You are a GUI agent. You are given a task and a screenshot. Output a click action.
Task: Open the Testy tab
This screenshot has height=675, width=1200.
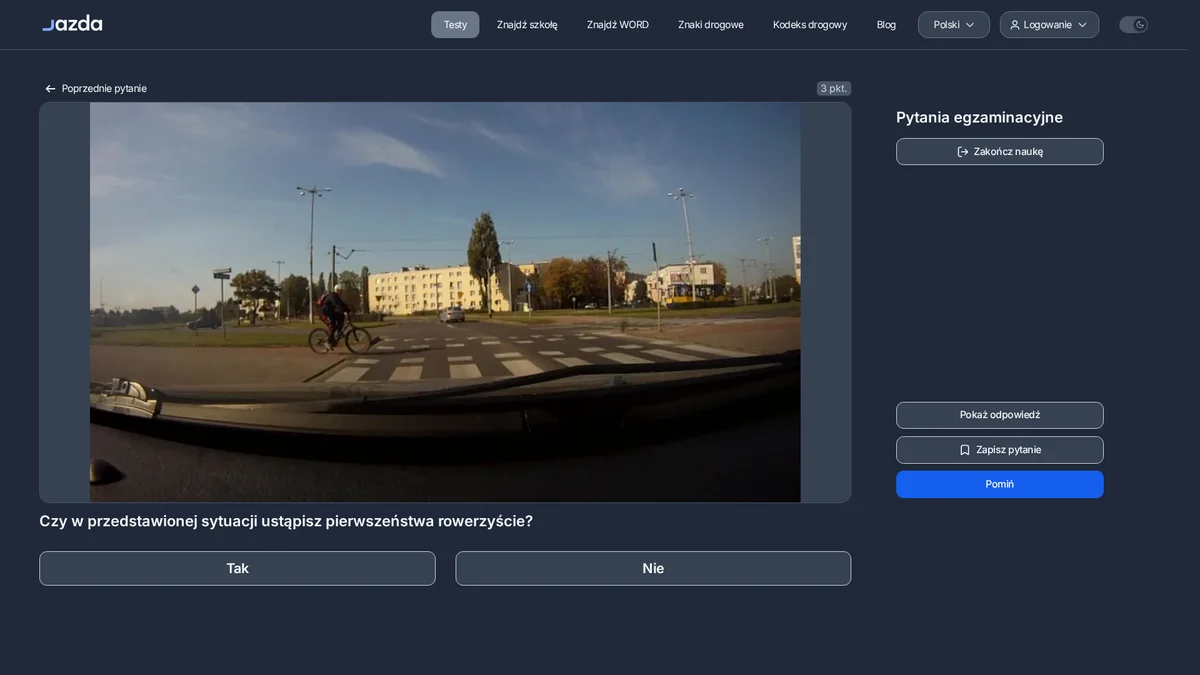455,25
